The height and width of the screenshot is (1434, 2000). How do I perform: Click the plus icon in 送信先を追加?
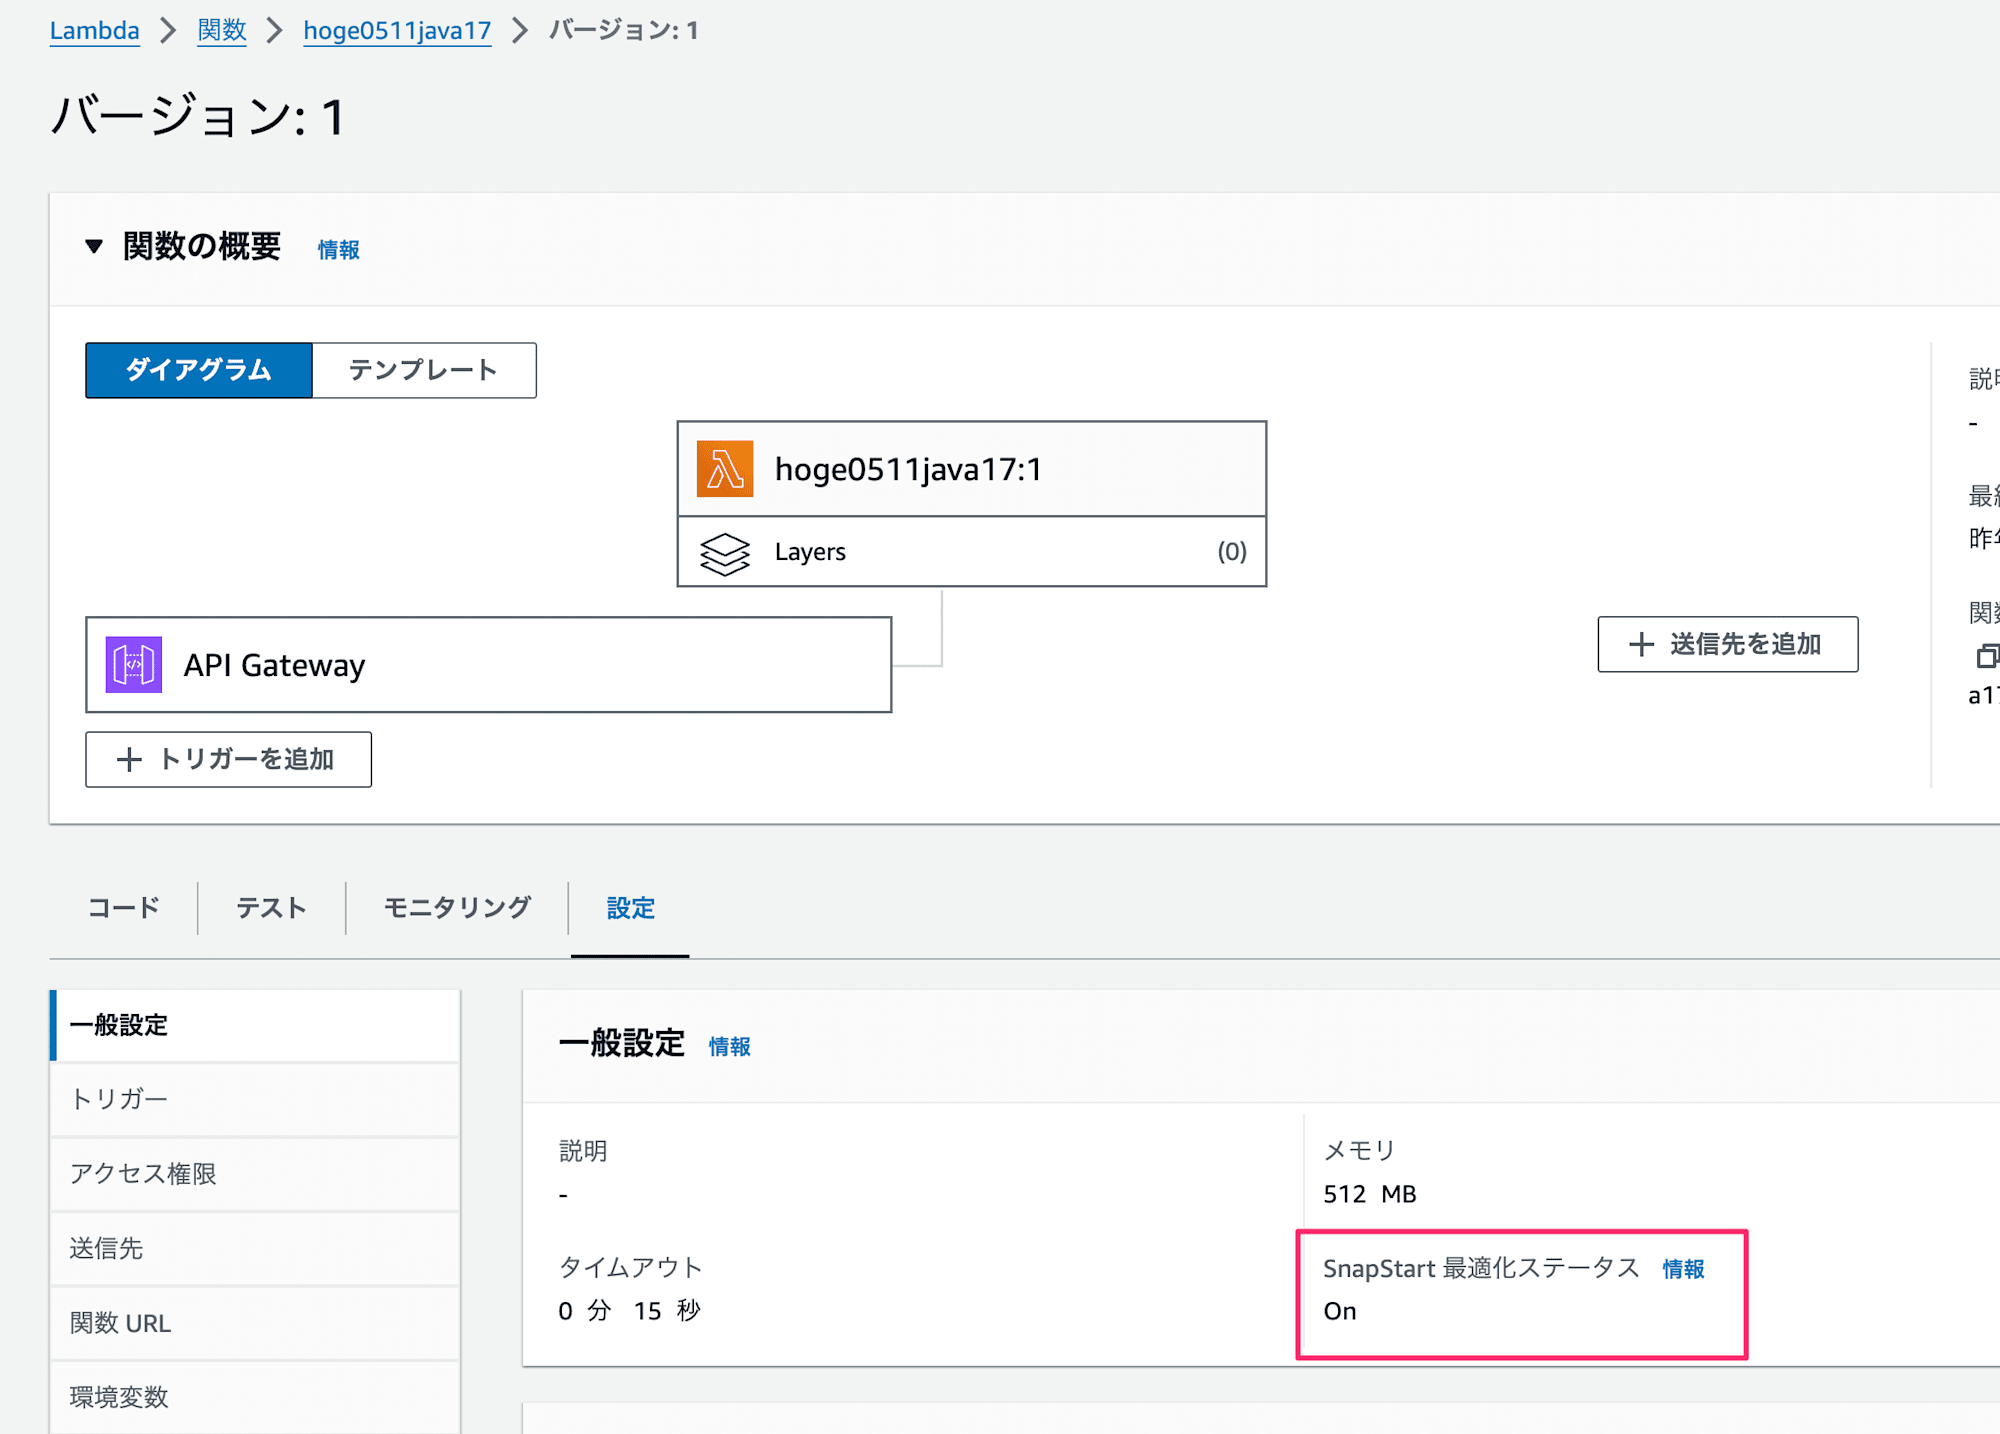click(x=1641, y=645)
